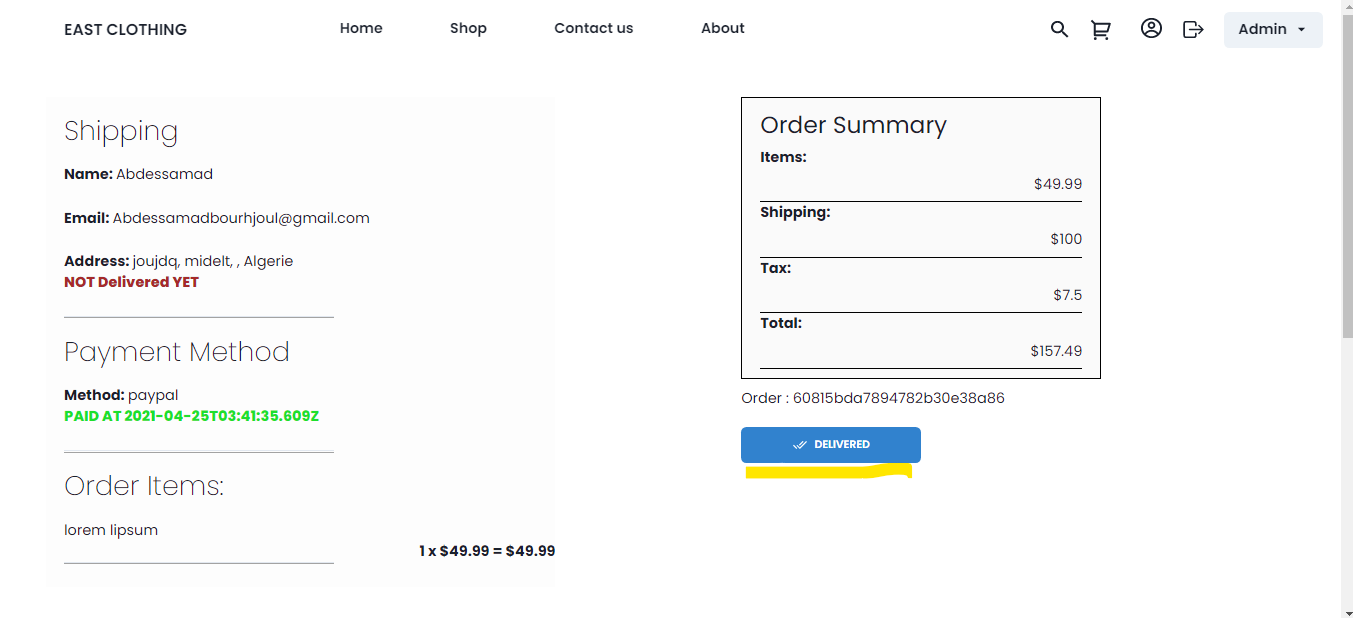Viewport: 1353px width, 618px height.
Task: Click the search magnifier icon
Action: [1059, 29]
